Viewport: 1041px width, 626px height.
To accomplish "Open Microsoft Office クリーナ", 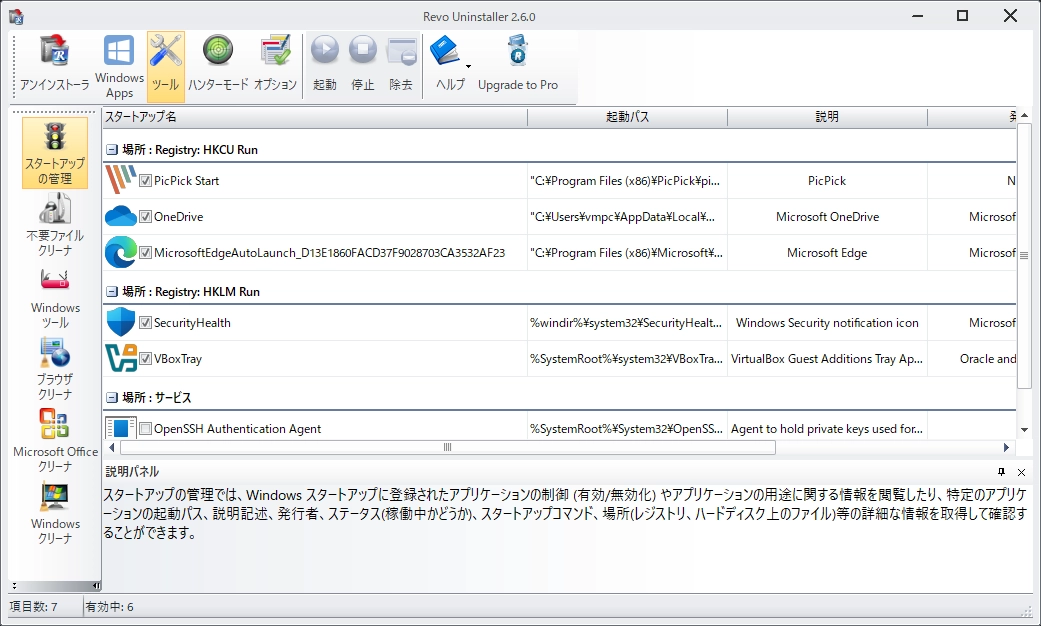I will (x=55, y=441).
